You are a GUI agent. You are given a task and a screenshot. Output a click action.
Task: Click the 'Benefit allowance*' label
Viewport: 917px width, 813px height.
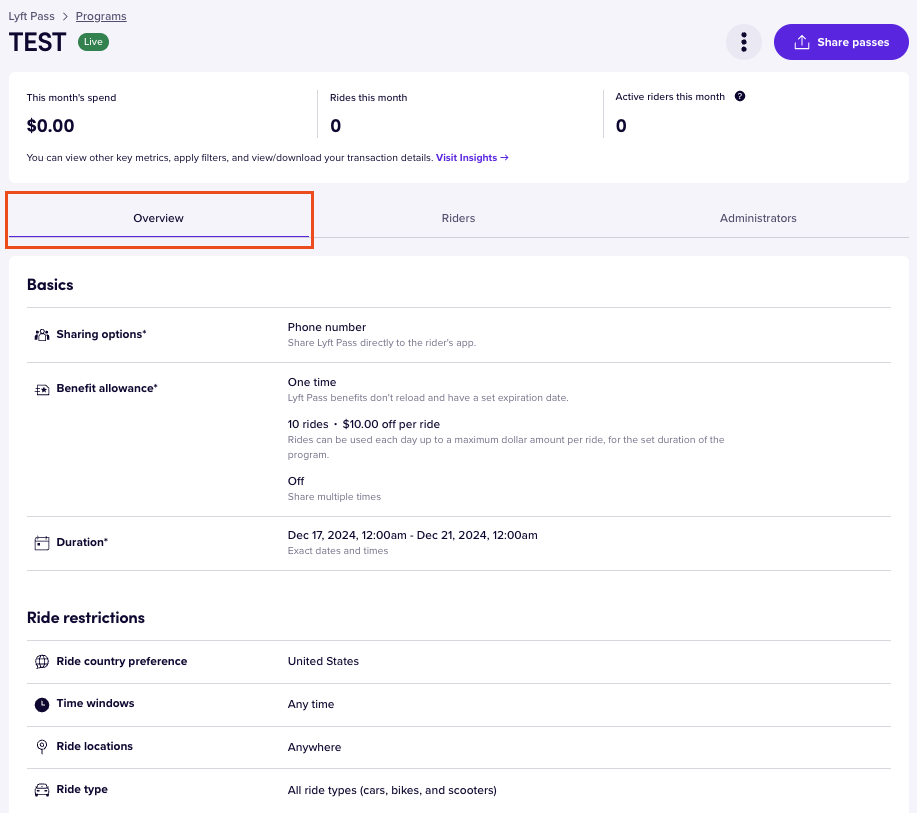click(107, 389)
